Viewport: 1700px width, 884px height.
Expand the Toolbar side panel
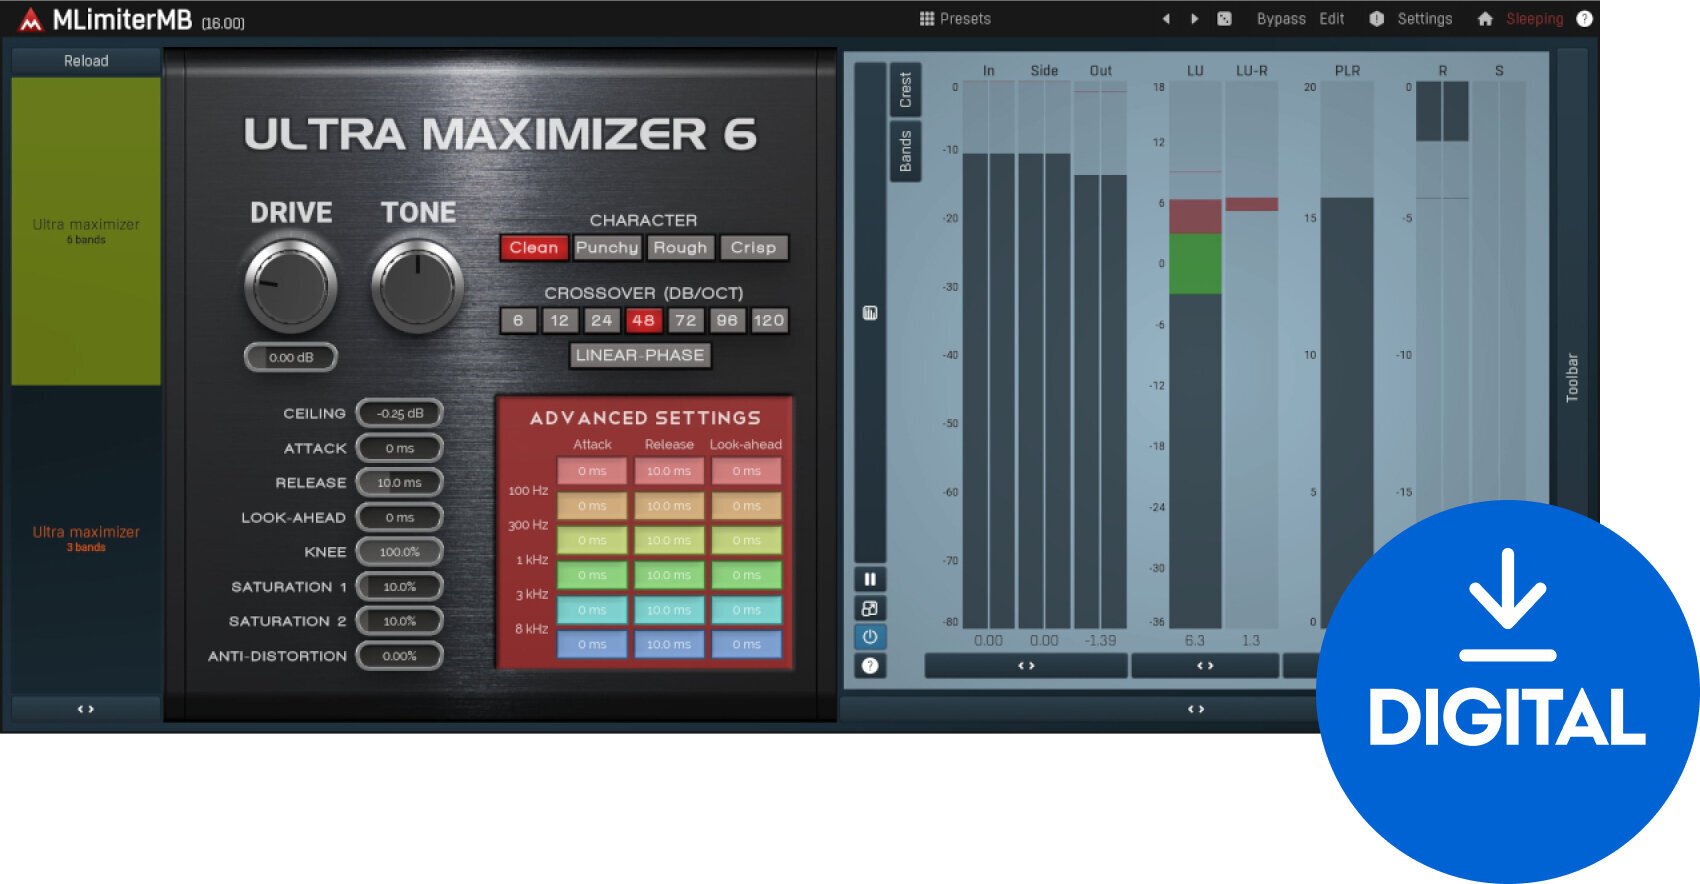coord(1572,376)
